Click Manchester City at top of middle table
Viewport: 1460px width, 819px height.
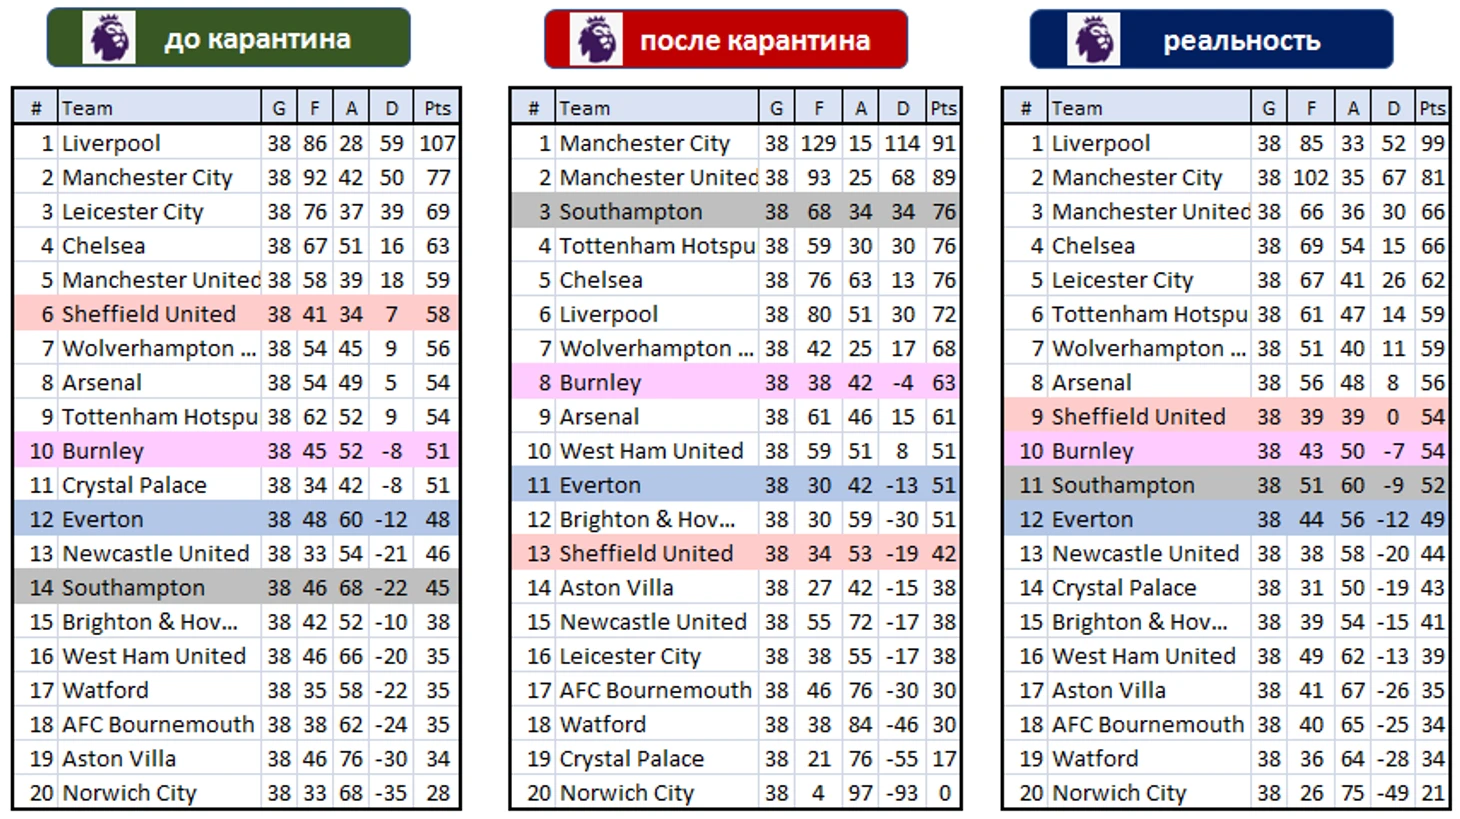[x=644, y=144]
